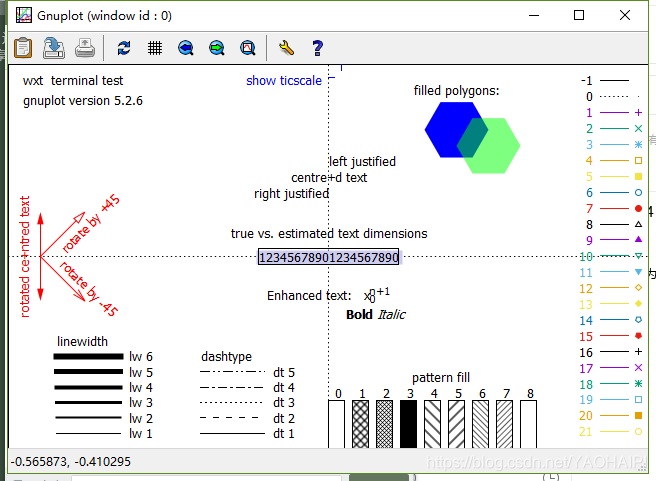Toggle grid display icon

click(x=155, y=48)
